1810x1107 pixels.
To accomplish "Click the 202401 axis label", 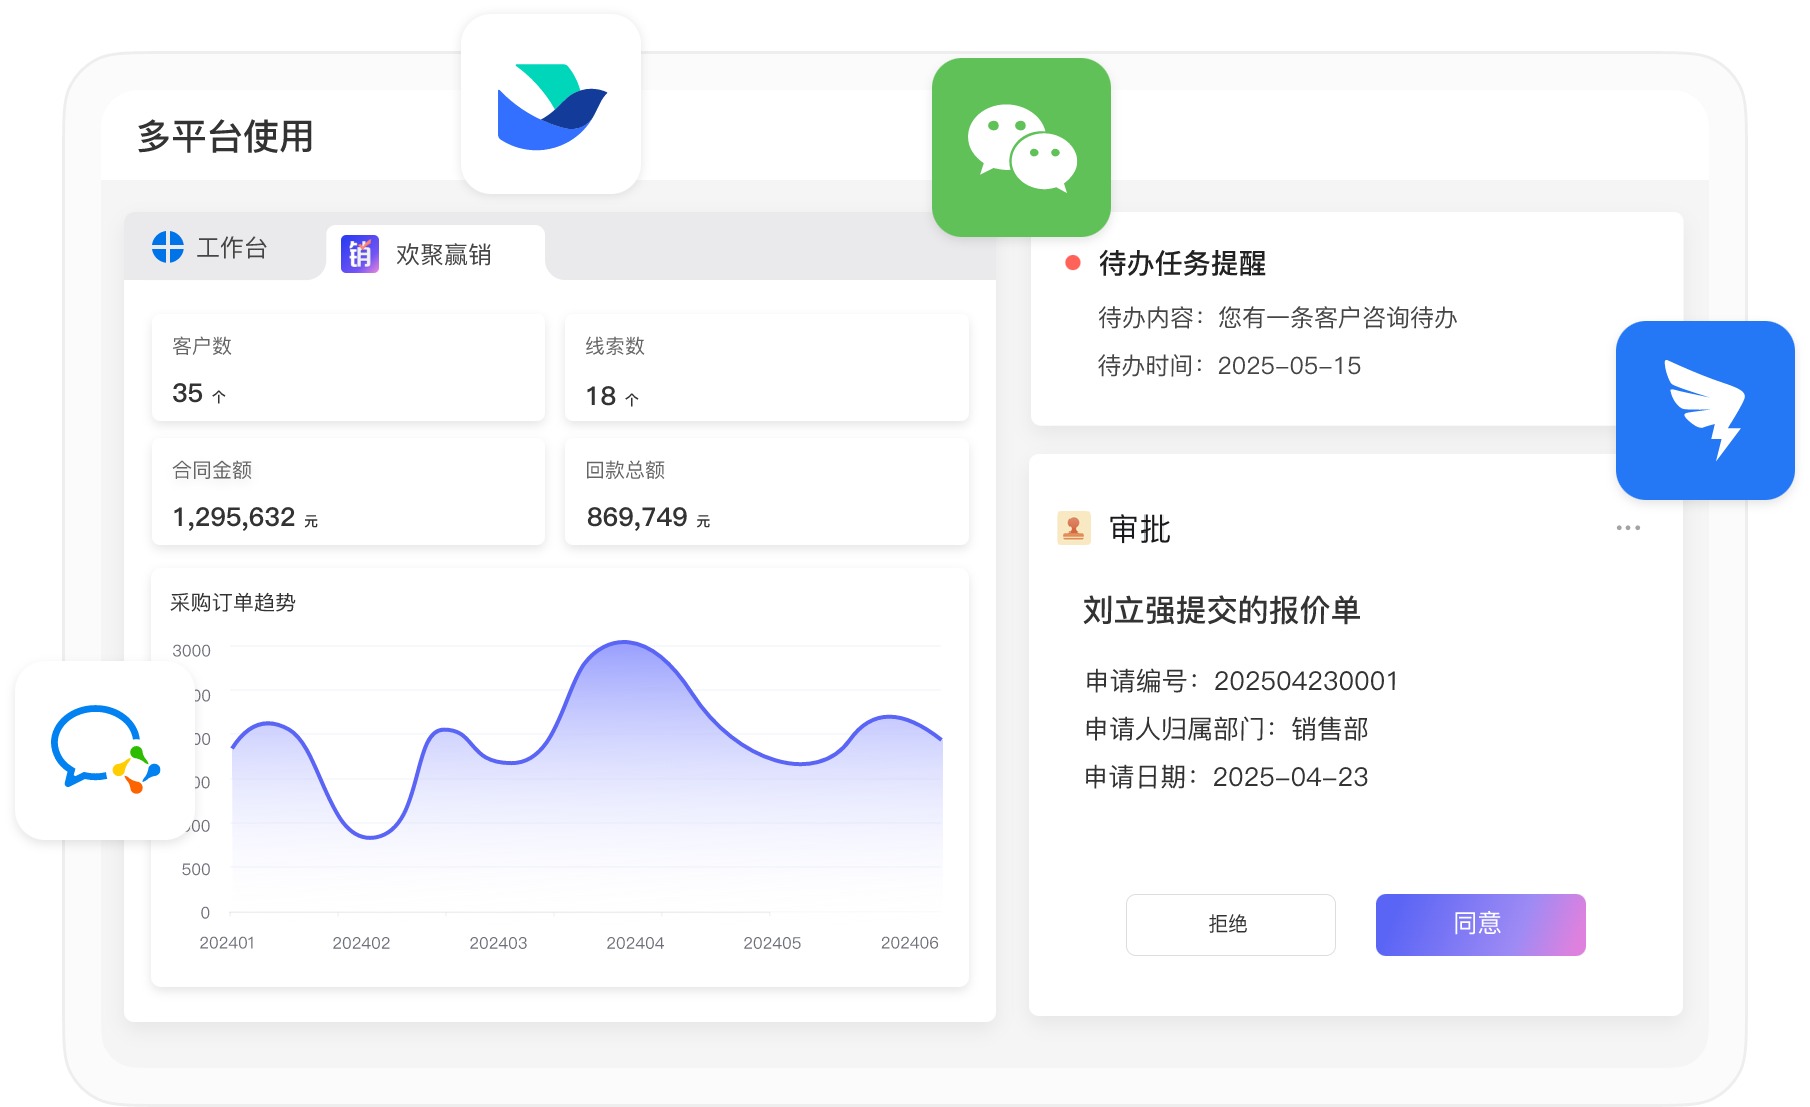I will coord(227,943).
